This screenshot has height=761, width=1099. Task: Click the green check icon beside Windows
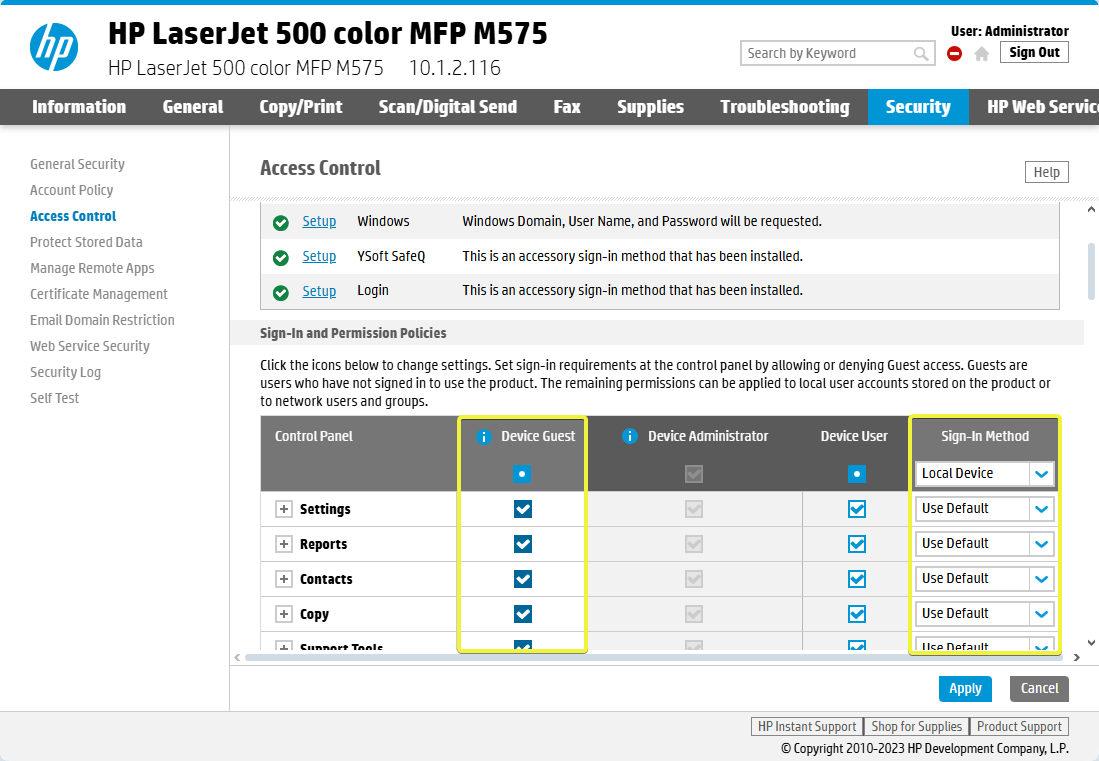tap(281, 223)
